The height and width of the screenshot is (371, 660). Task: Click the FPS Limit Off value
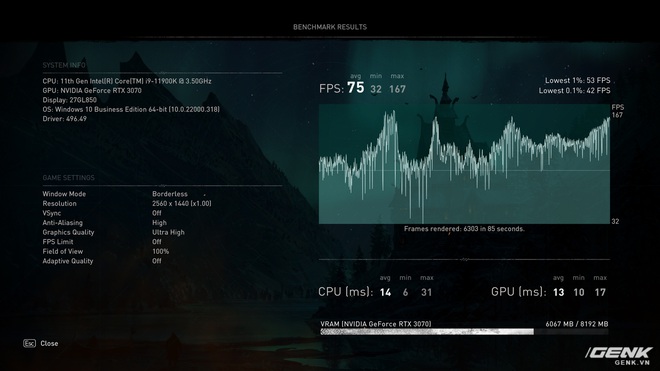[157, 242]
